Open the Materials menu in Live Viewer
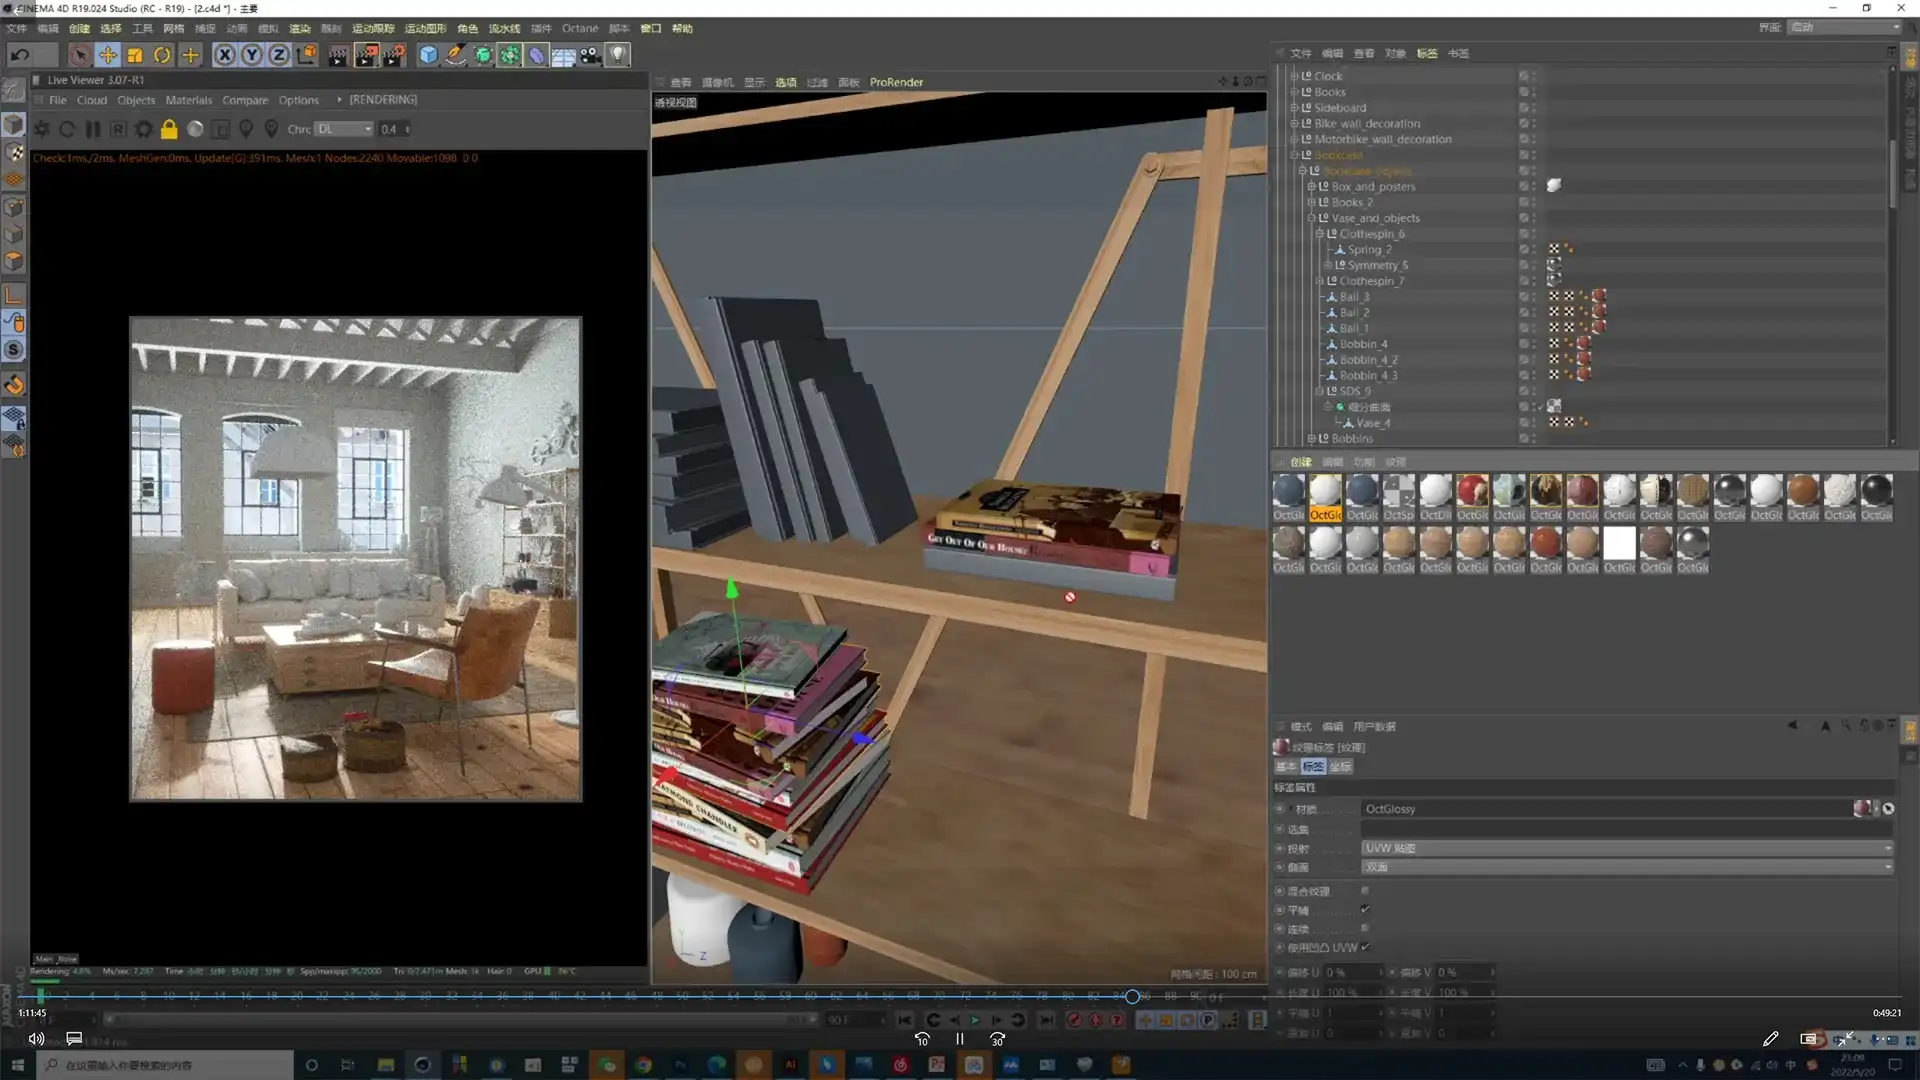The width and height of the screenshot is (1920, 1080). (x=188, y=100)
